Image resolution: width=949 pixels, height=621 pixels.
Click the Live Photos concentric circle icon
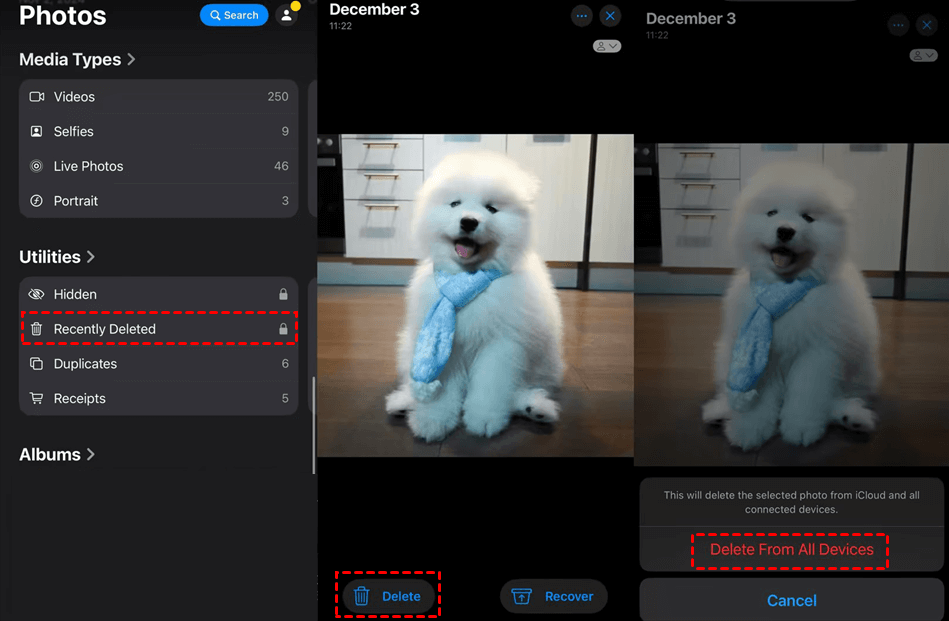[36, 166]
